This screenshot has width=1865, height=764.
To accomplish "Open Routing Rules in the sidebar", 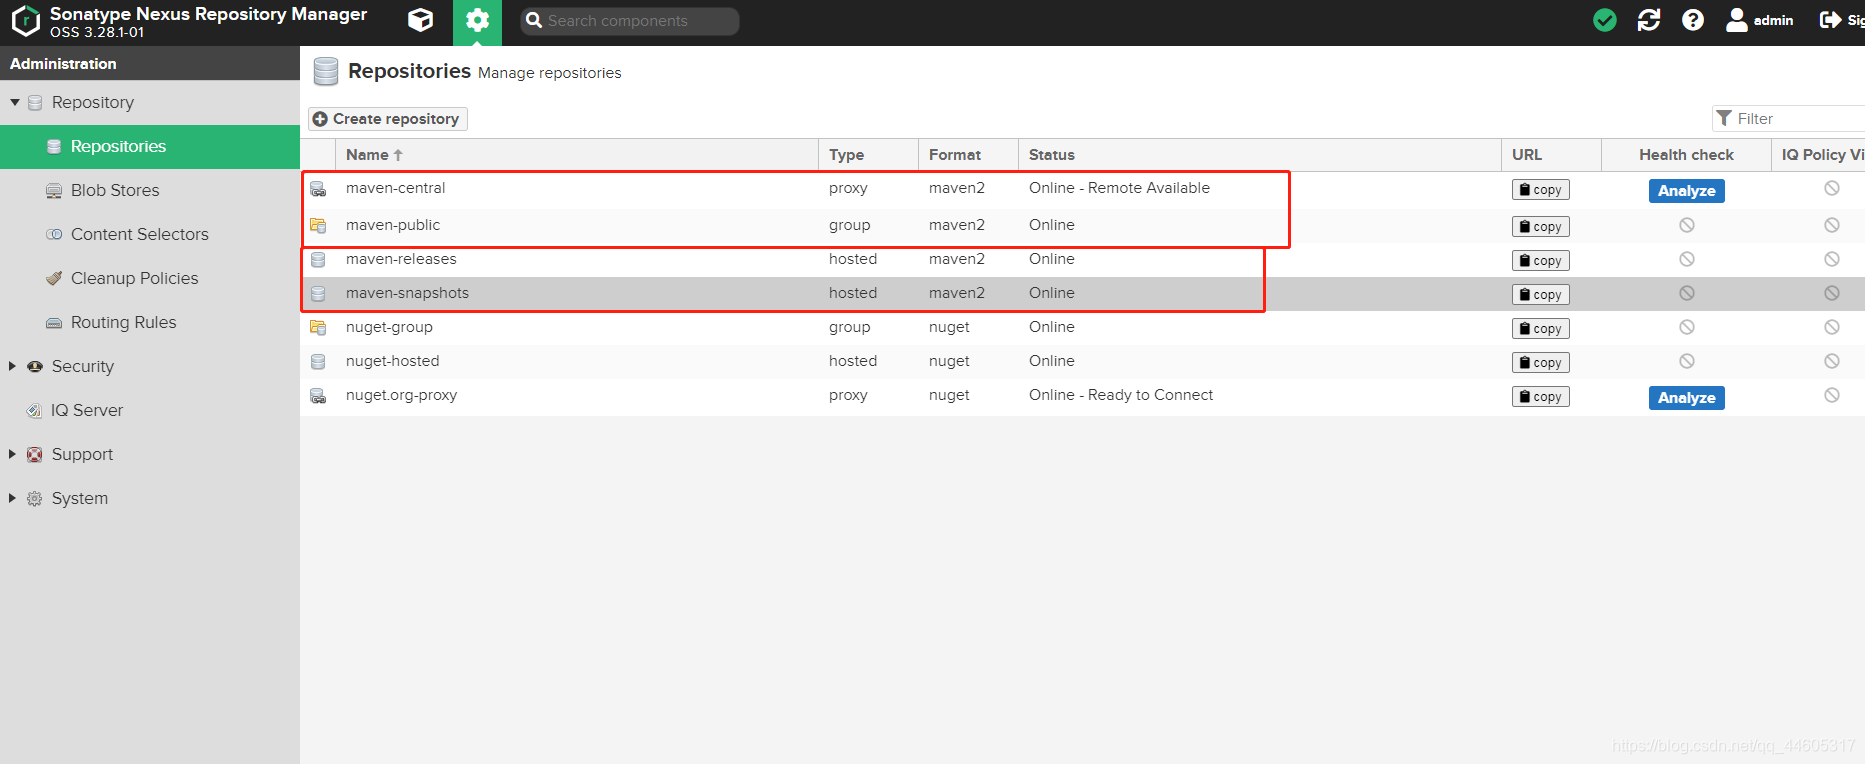I will point(150,322).
